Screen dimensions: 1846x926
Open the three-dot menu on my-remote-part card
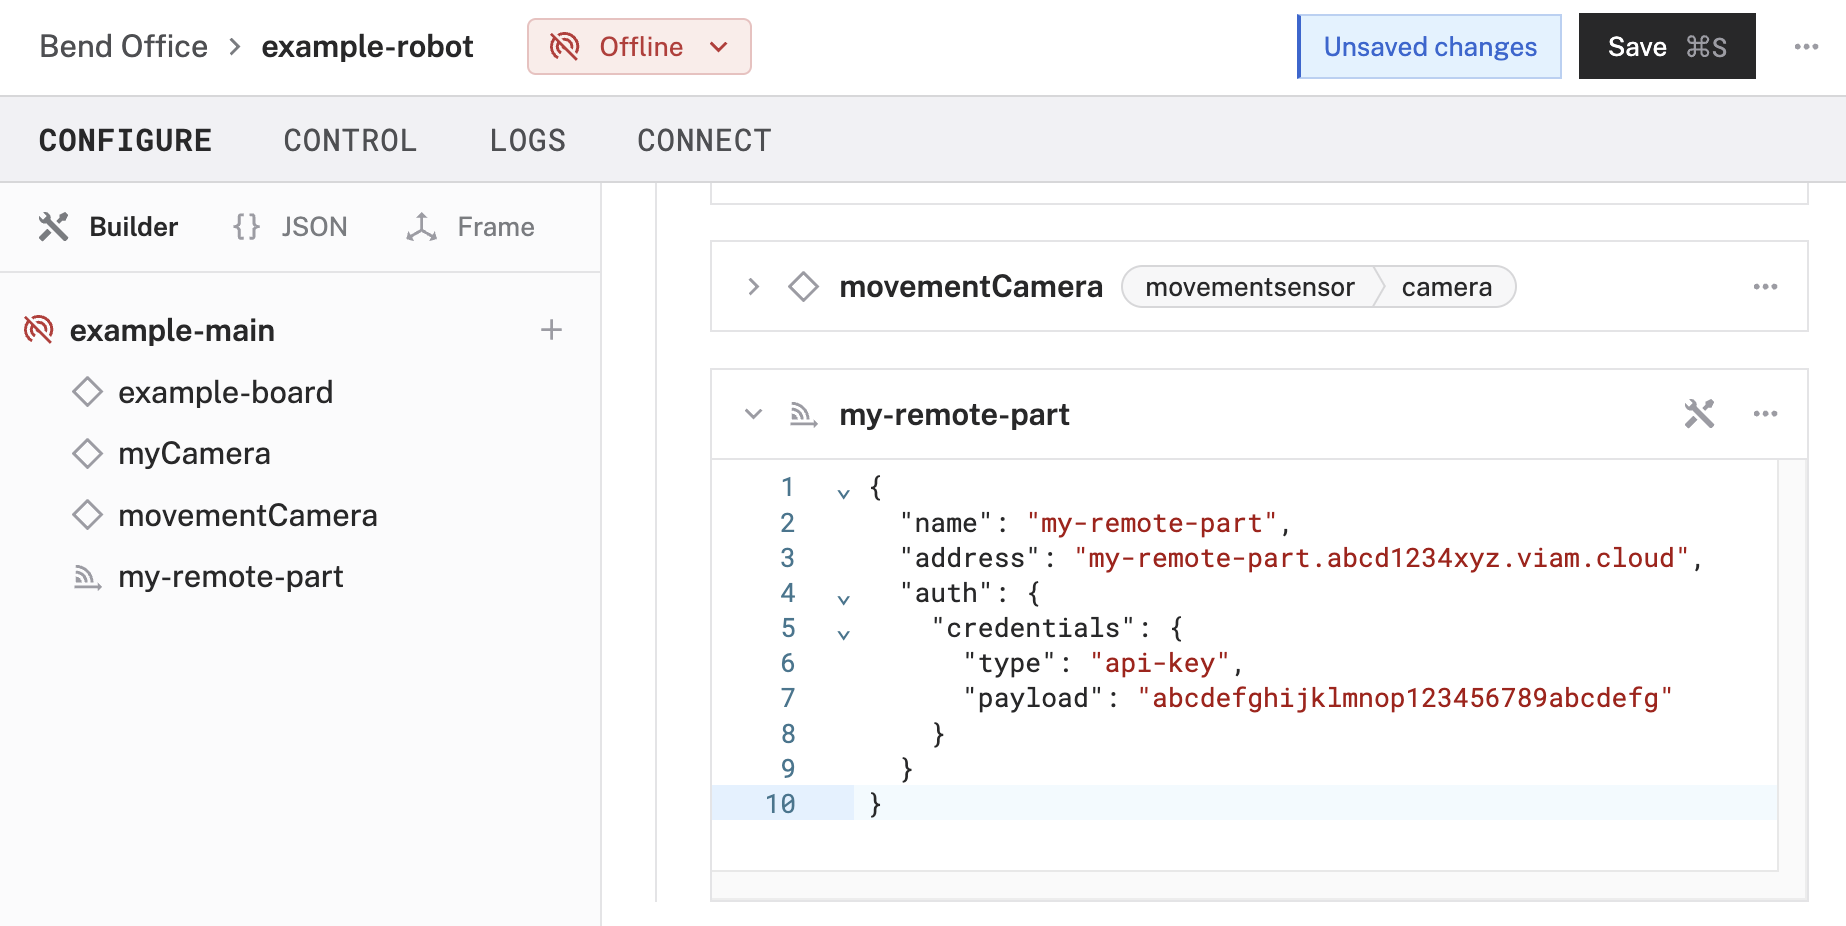[1765, 414]
